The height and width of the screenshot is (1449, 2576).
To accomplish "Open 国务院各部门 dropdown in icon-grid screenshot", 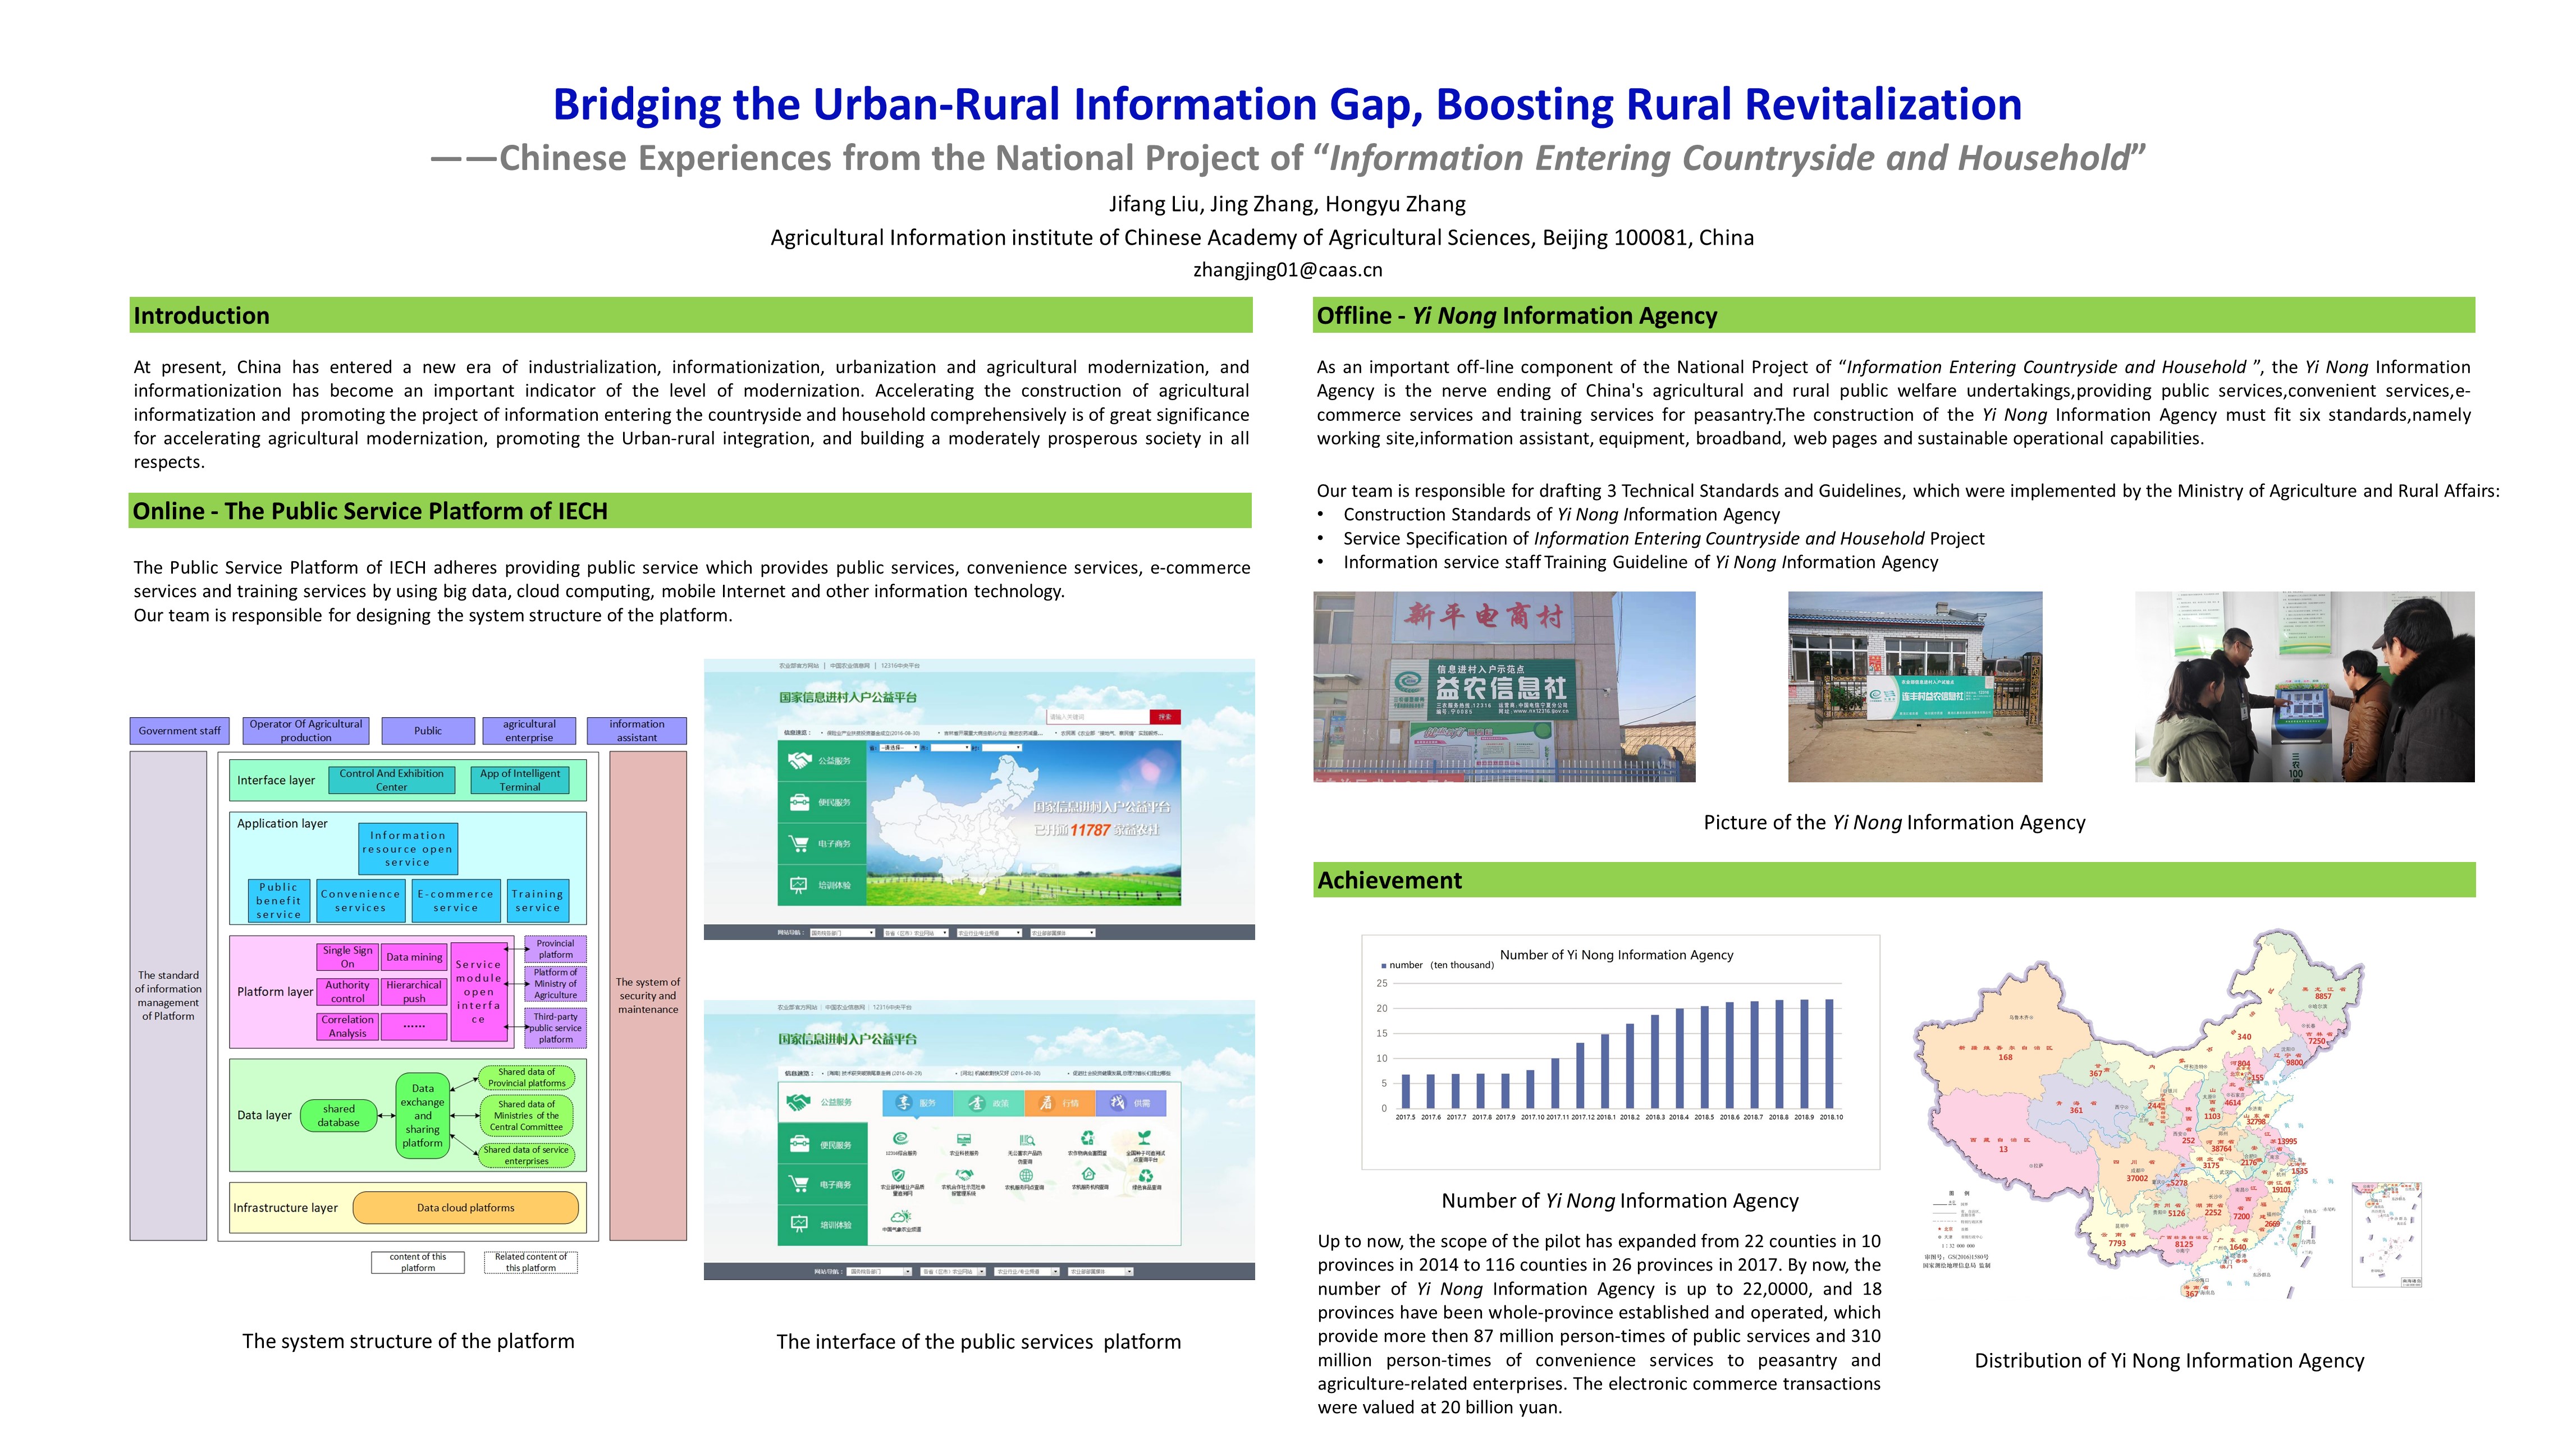I will click(879, 1272).
